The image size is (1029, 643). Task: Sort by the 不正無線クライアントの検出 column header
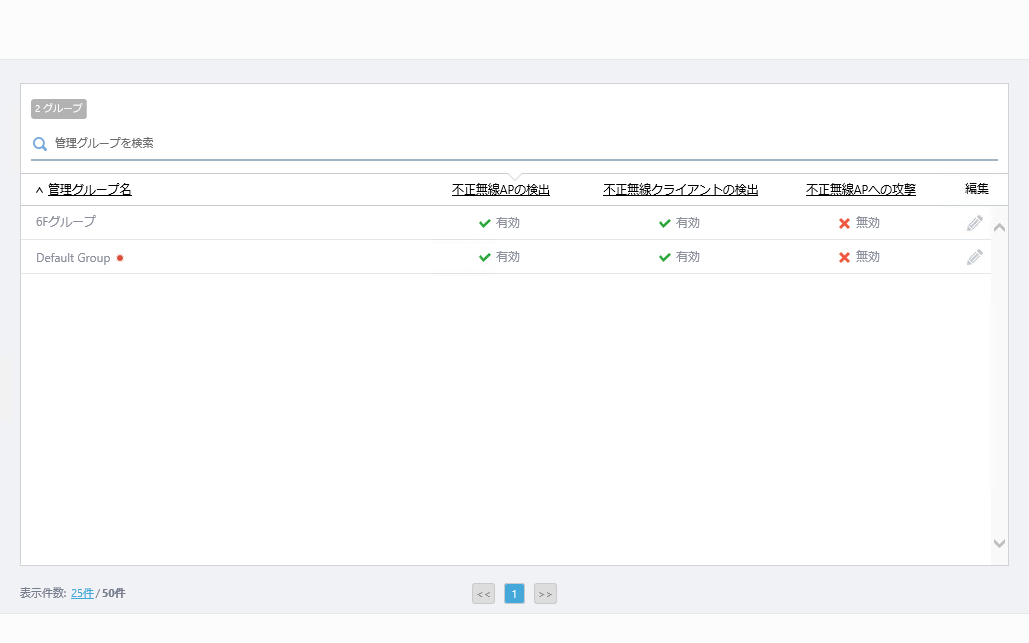[680, 190]
